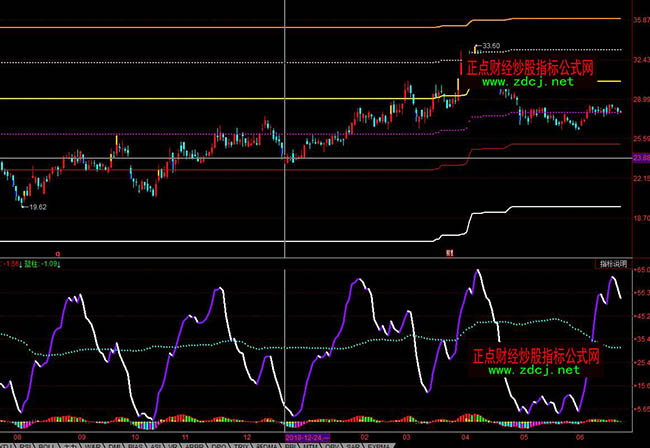Click the www.zdcj.net link in upper chart
650x448 pixels.
pyautogui.click(x=530, y=82)
